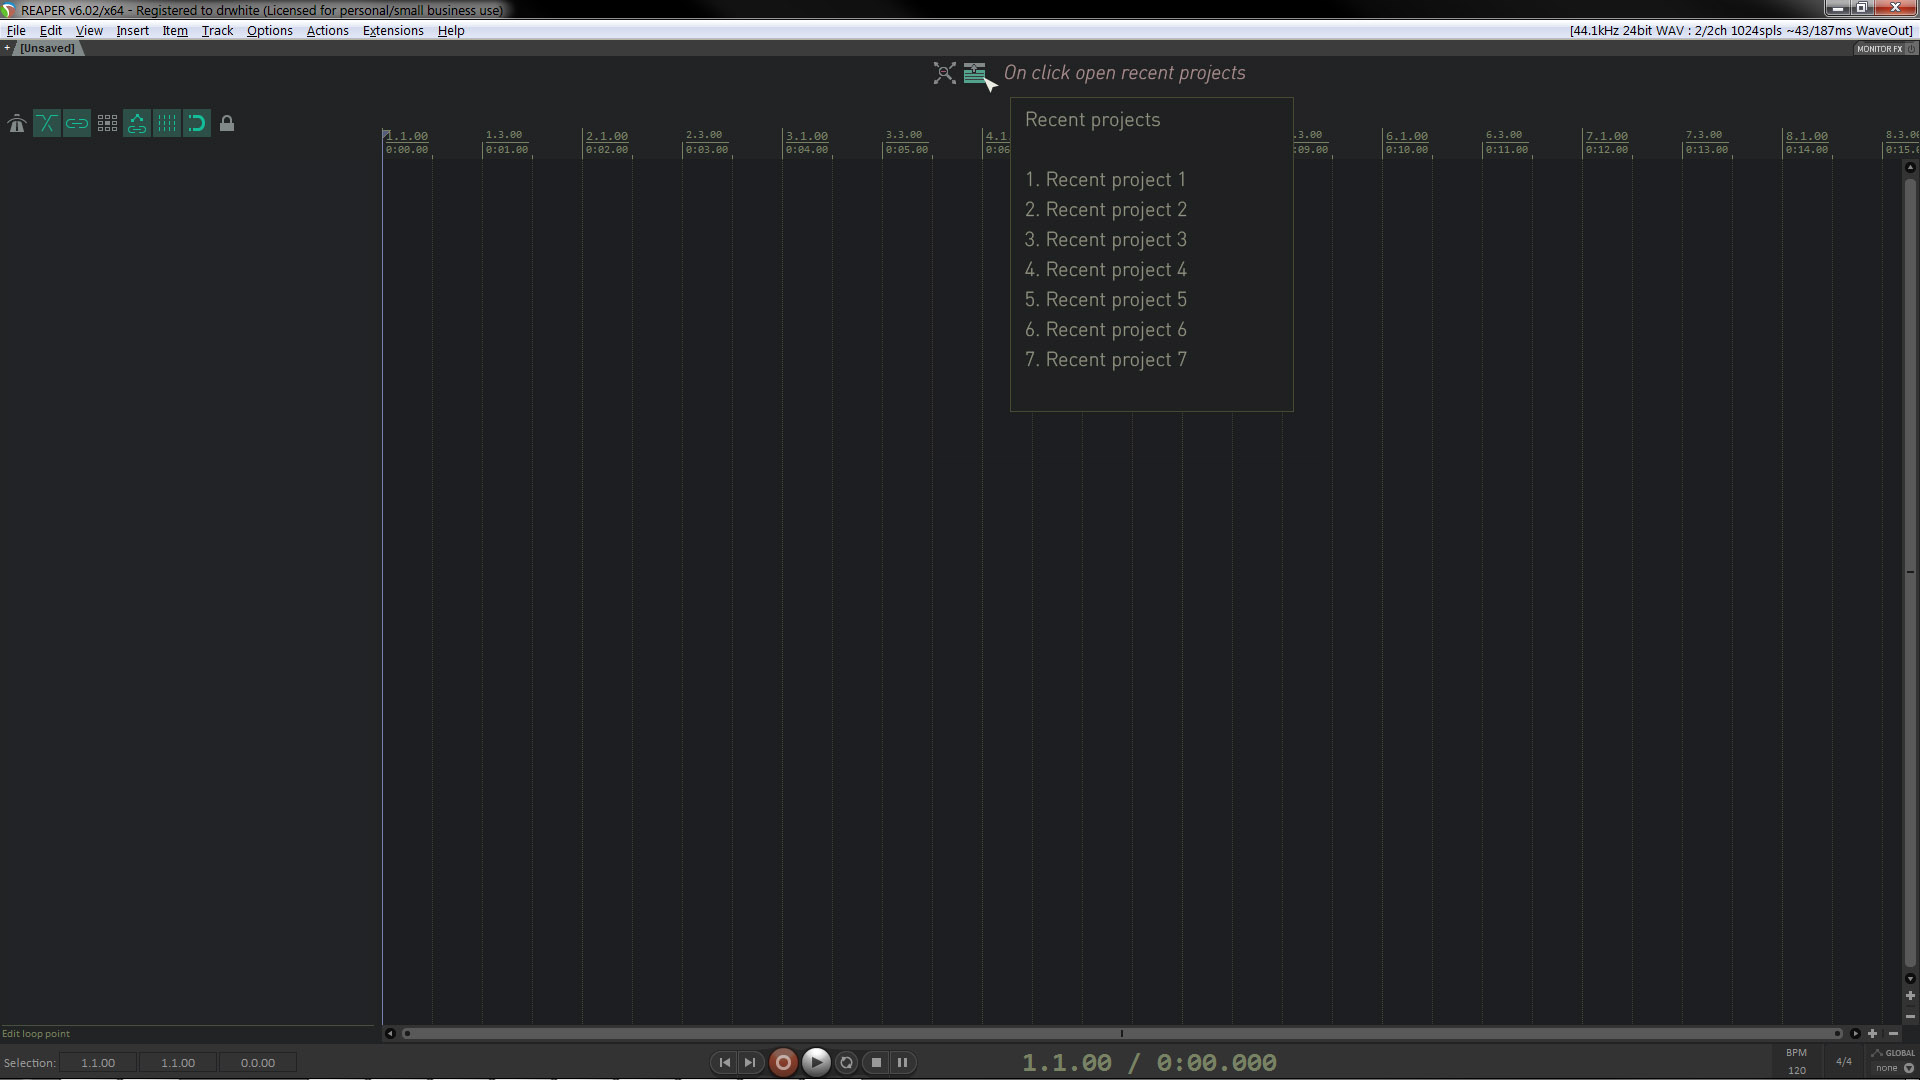This screenshot has width=1920, height=1080.
Task: Toggle repeat loop button
Action: [x=846, y=1063]
